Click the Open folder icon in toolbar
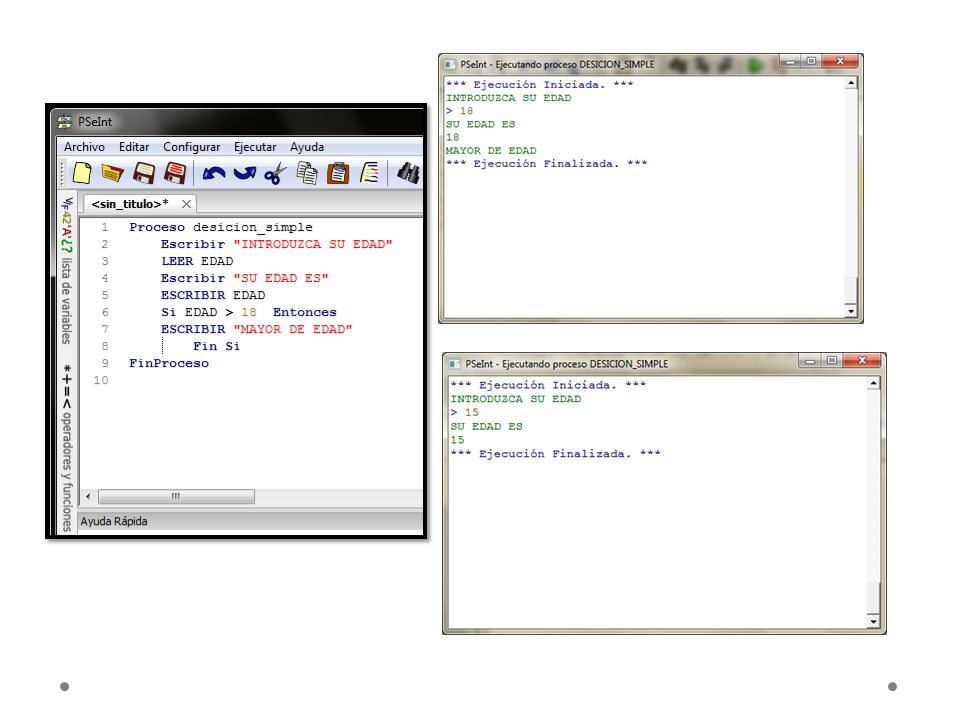960x720 pixels. [x=113, y=173]
